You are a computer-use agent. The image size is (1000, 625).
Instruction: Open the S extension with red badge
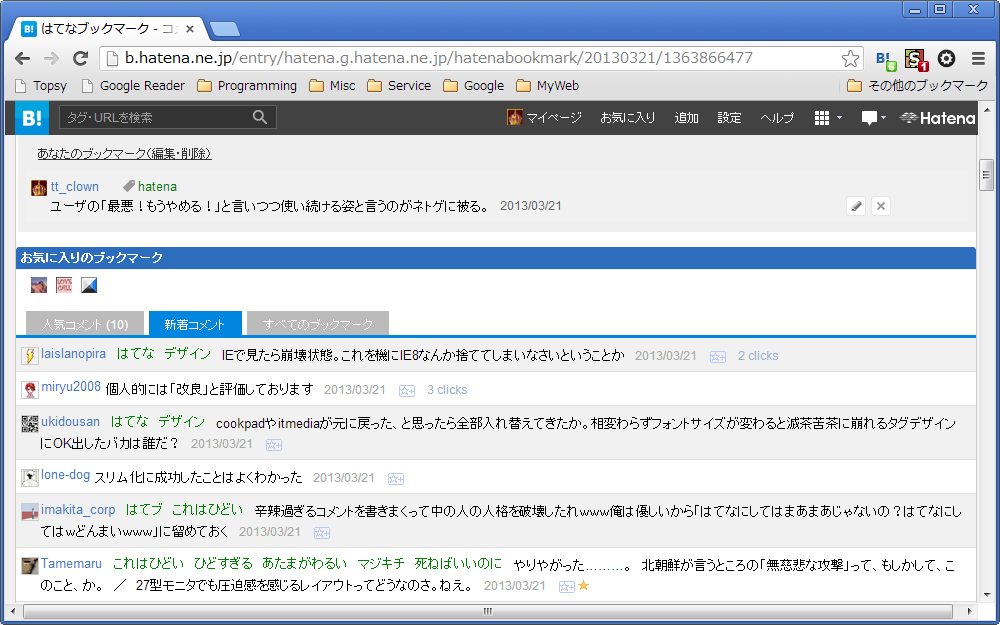pos(916,59)
